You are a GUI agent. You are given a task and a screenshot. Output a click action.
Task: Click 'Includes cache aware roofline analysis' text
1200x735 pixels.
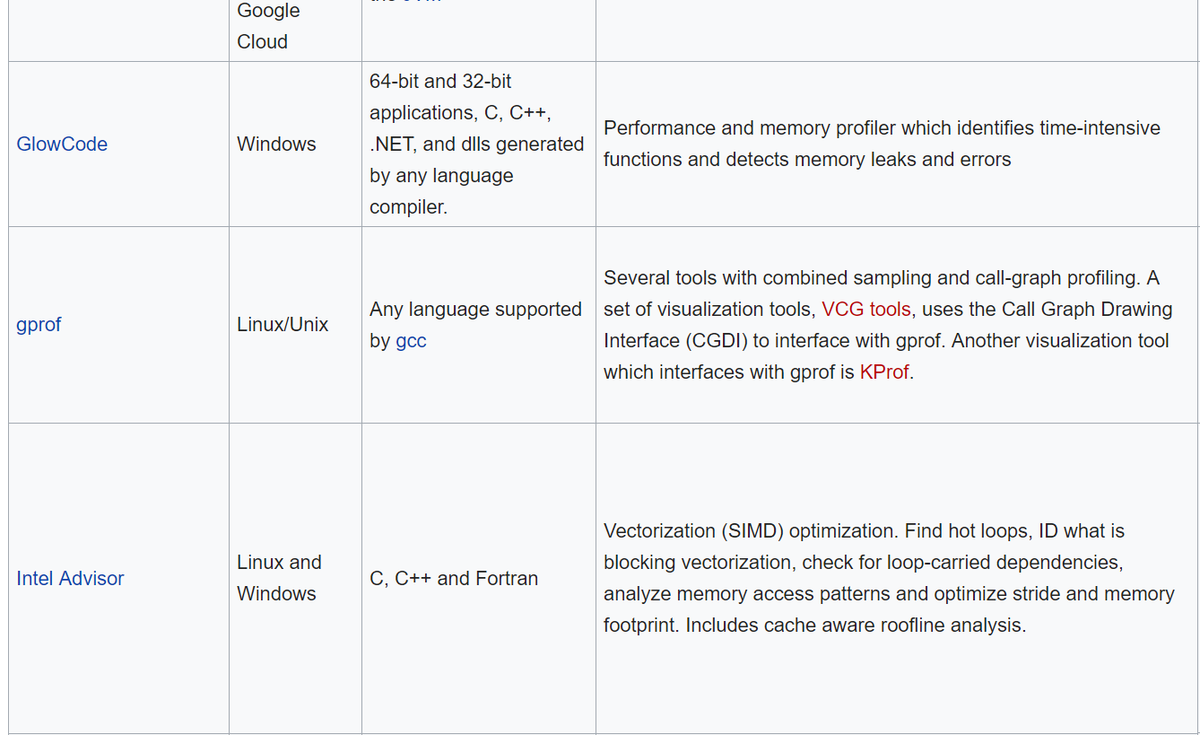click(x=856, y=626)
